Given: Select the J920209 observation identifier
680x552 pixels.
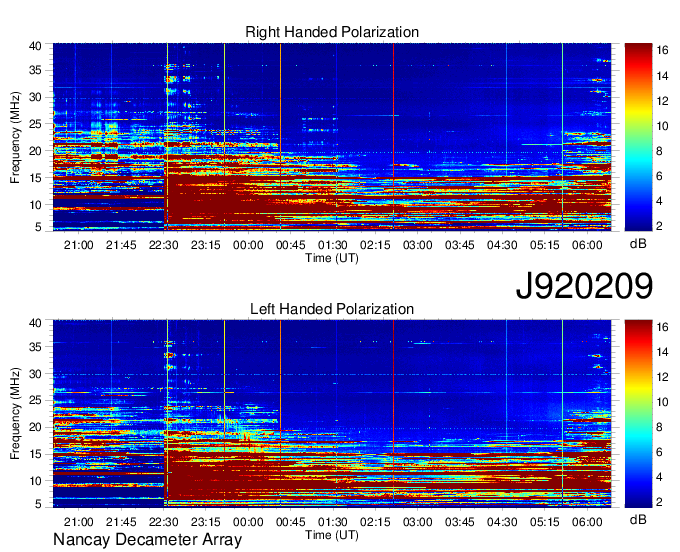Looking at the screenshot, I should (x=584, y=285).
